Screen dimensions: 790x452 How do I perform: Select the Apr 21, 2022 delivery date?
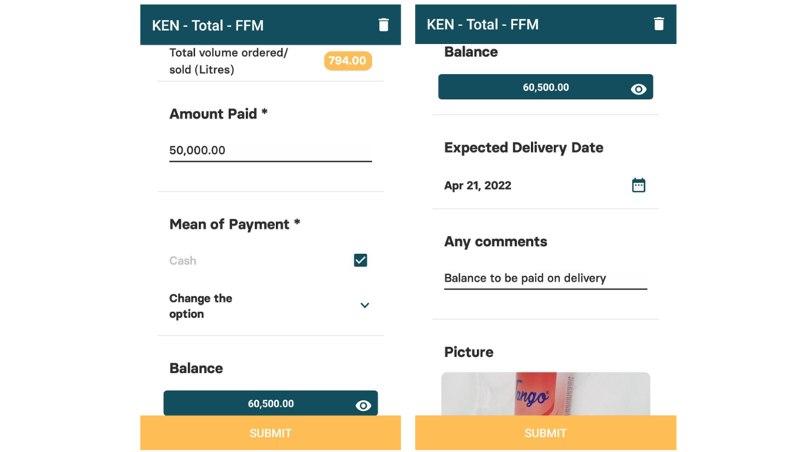pyautogui.click(x=478, y=185)
